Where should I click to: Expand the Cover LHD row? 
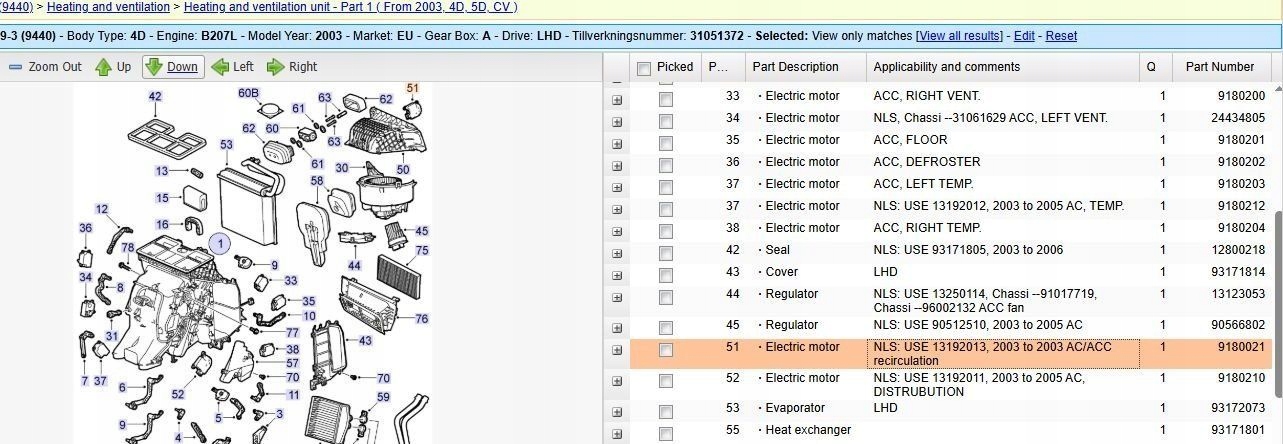click(x=617, y=273)
